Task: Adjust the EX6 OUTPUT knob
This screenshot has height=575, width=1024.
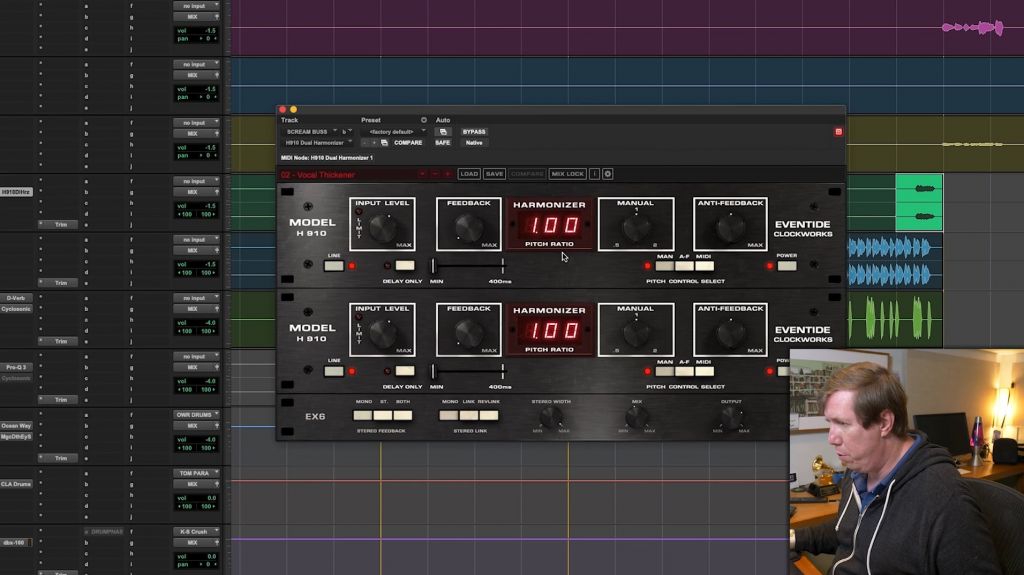Action: pos(731,417)
